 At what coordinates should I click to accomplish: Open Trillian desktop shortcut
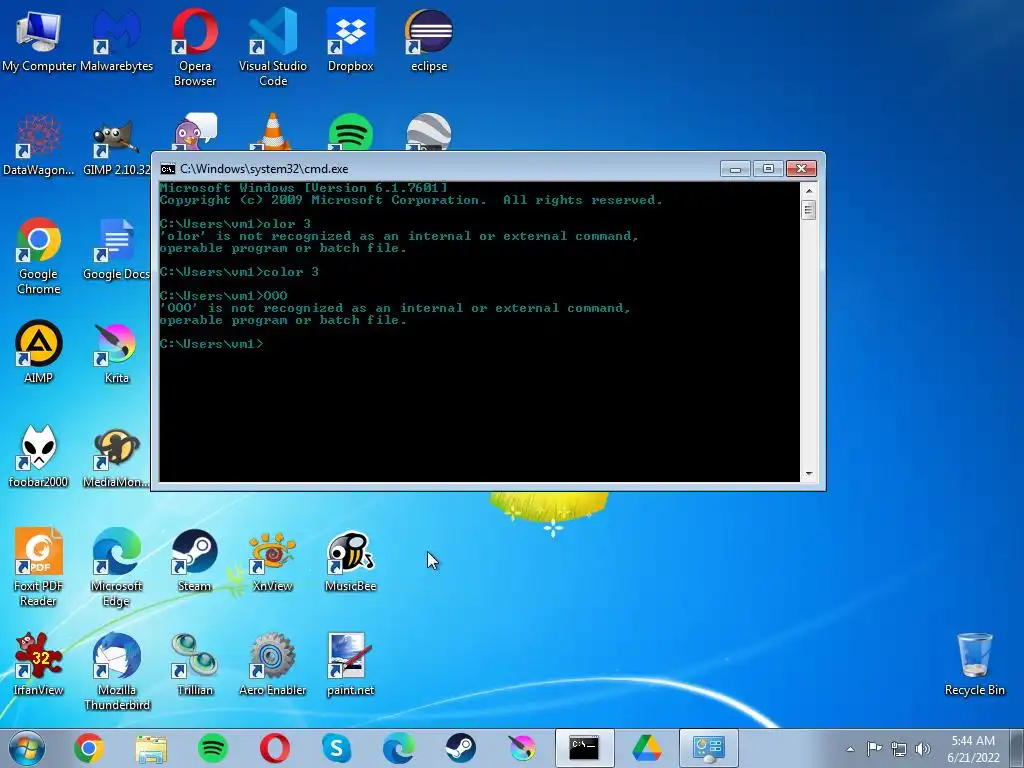(195, 664)
